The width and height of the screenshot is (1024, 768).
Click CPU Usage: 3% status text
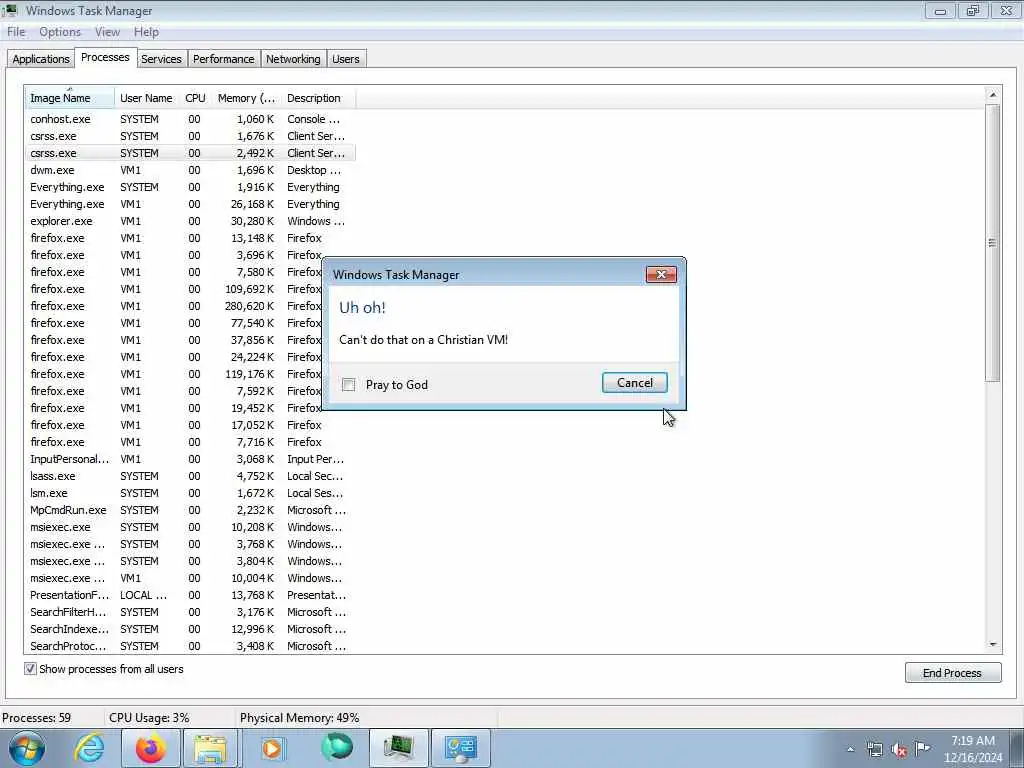click(x=149, y=718)
